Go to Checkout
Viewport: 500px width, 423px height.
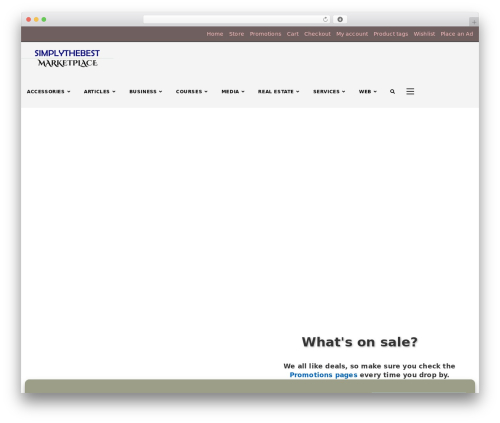click(317, 34)
